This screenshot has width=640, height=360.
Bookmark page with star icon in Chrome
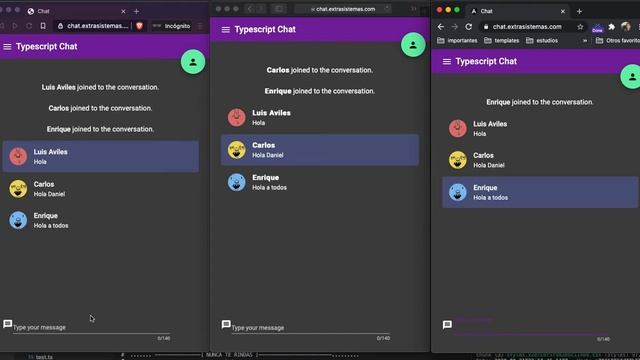[x=580, y=27]
